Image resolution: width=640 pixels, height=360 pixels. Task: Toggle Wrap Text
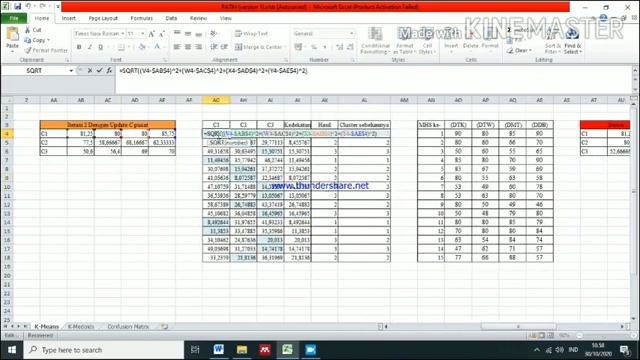[x=251, y=33]
